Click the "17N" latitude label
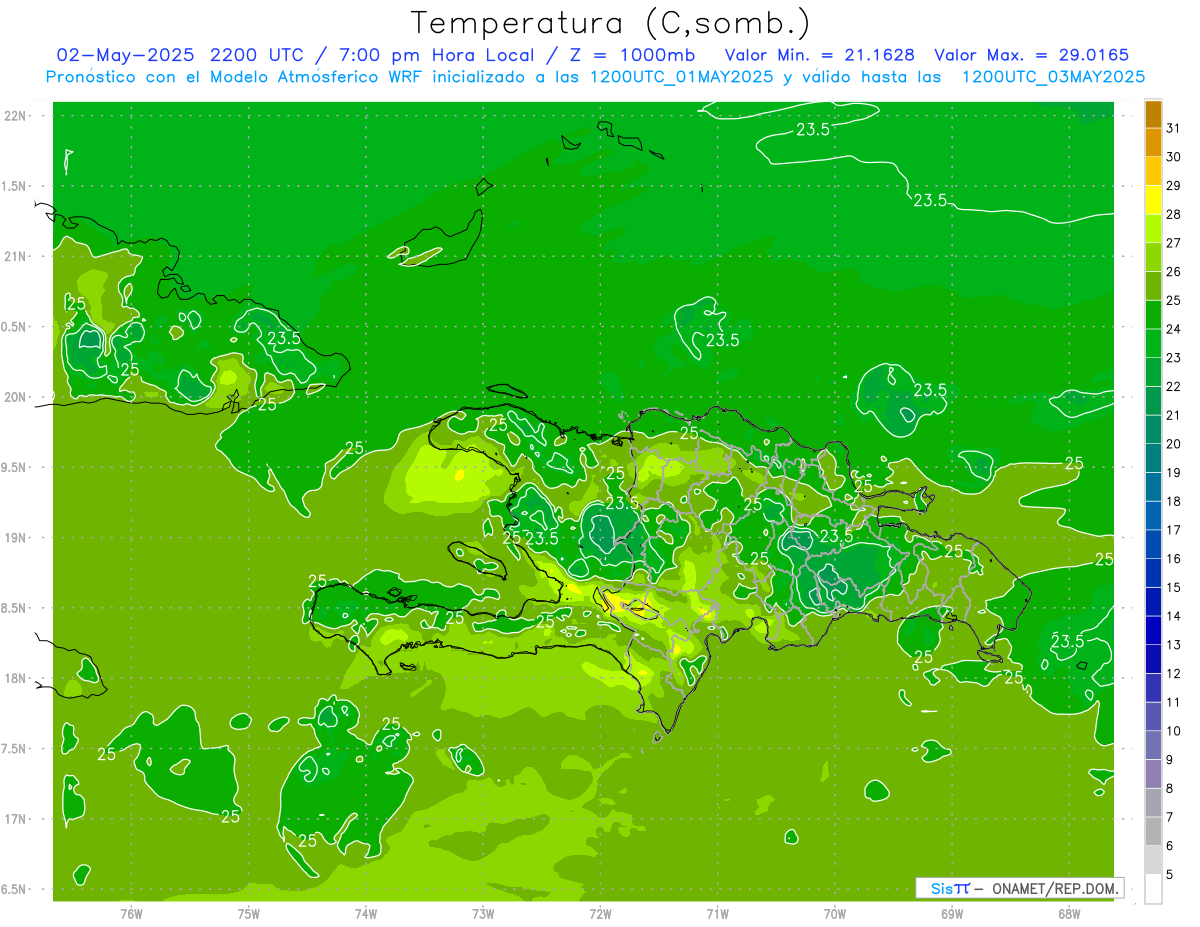This screenshot has height=927, width=1200. click(15, 819)
